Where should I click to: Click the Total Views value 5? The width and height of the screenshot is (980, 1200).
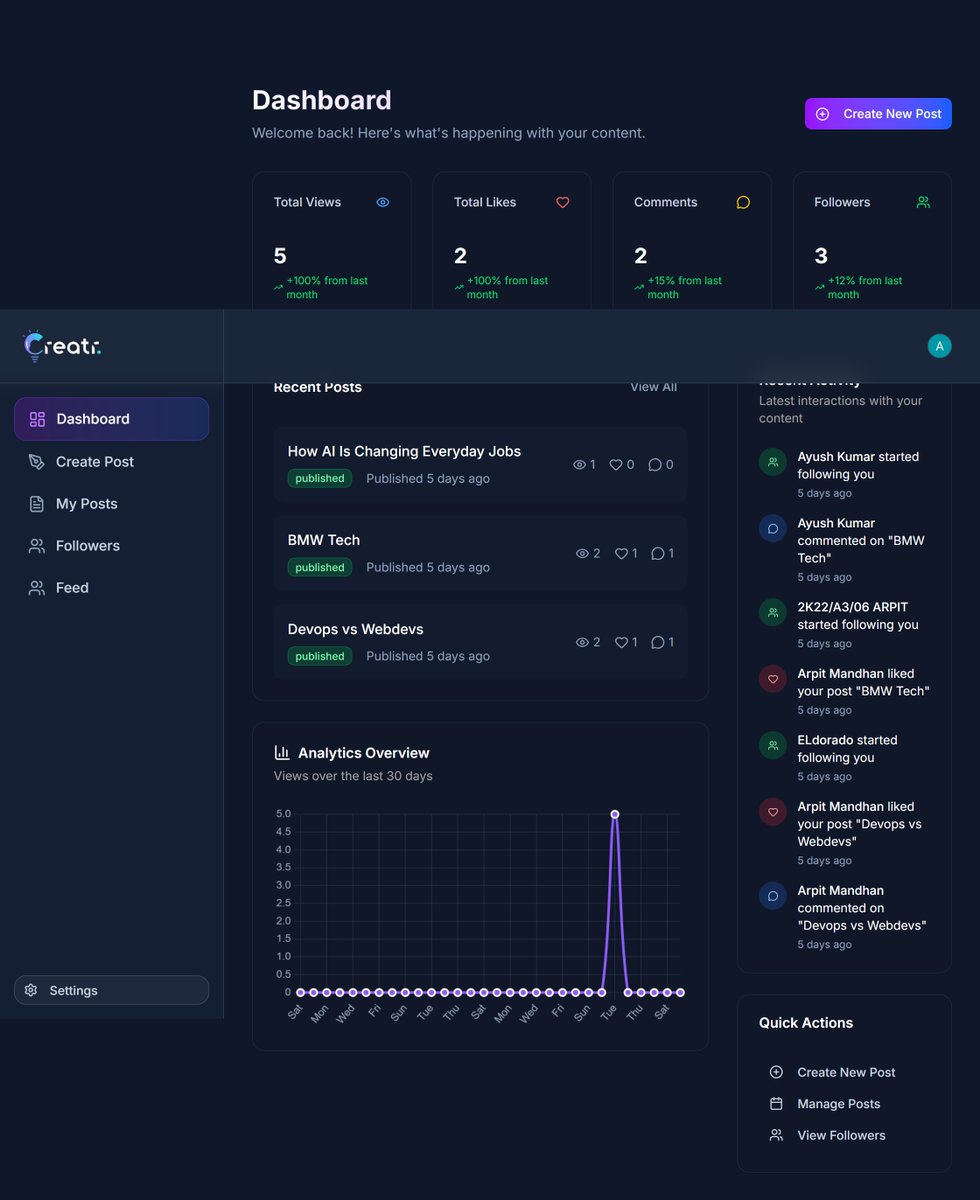280,256
